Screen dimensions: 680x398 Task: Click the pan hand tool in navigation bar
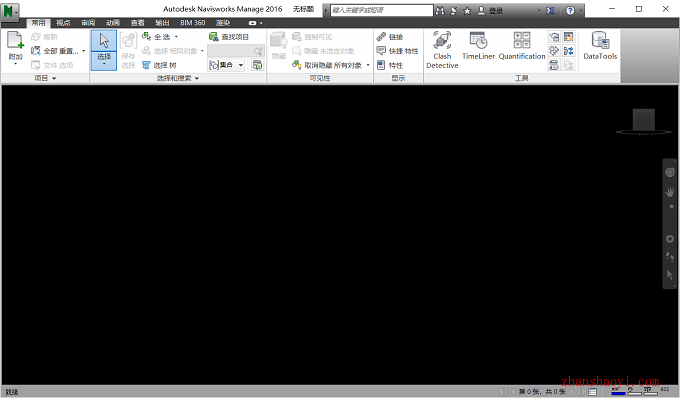[x=670, y=192]
